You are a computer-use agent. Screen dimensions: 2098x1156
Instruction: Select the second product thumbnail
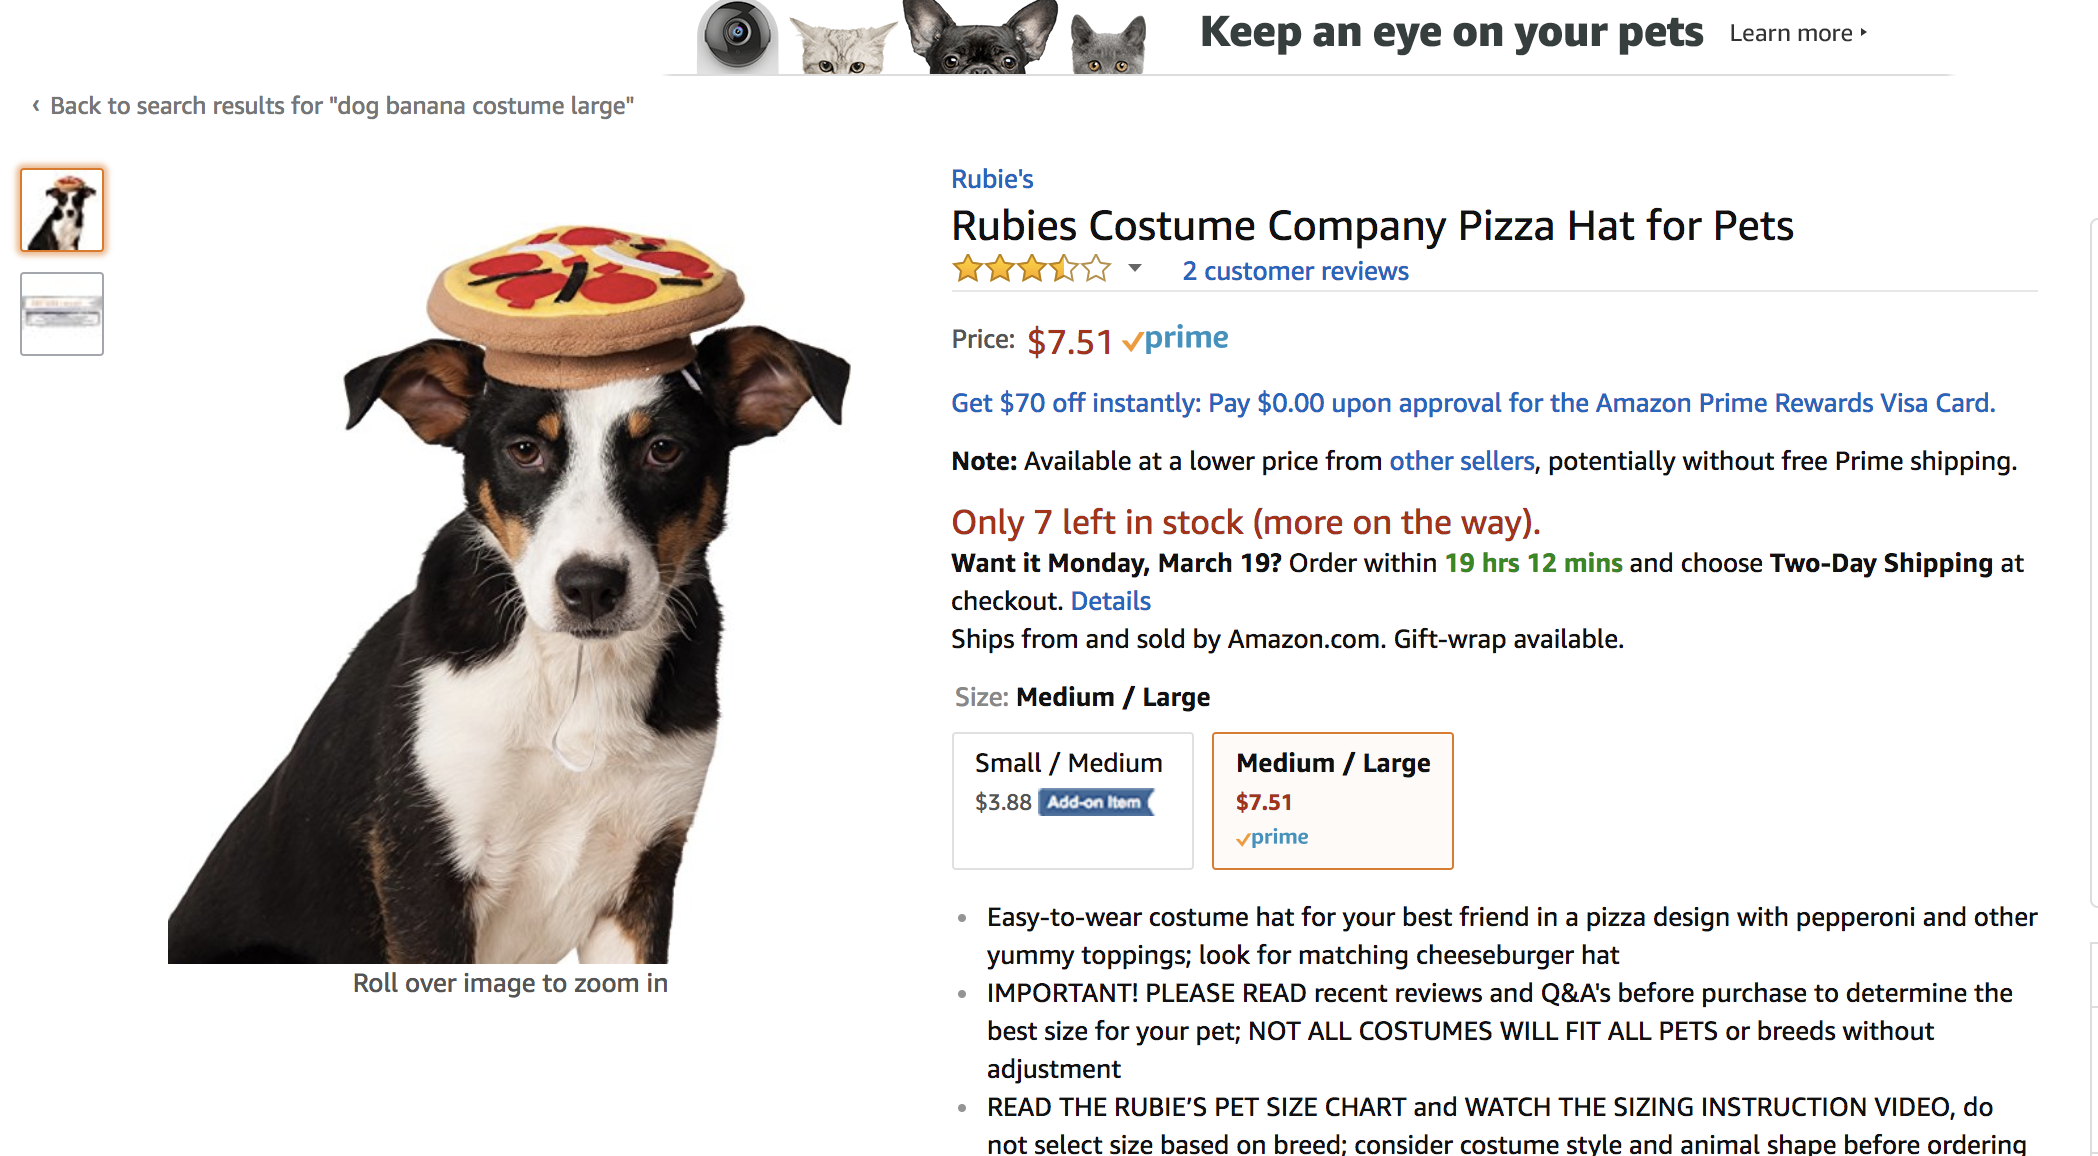pyautogui.click(x=62, y=314)
